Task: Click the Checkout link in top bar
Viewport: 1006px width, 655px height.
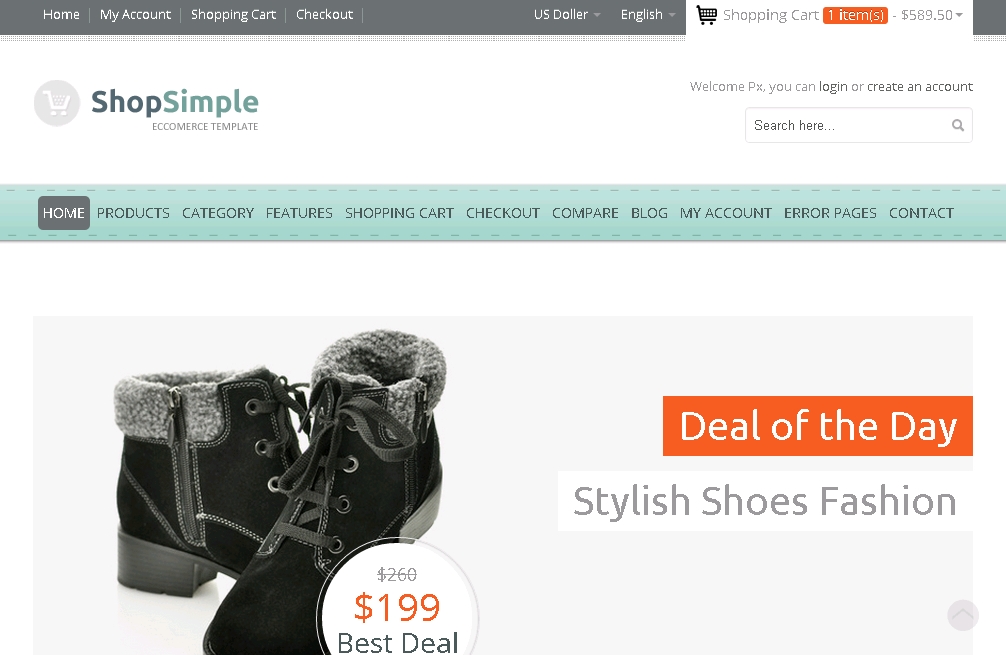Action: [x=324, y=15]
